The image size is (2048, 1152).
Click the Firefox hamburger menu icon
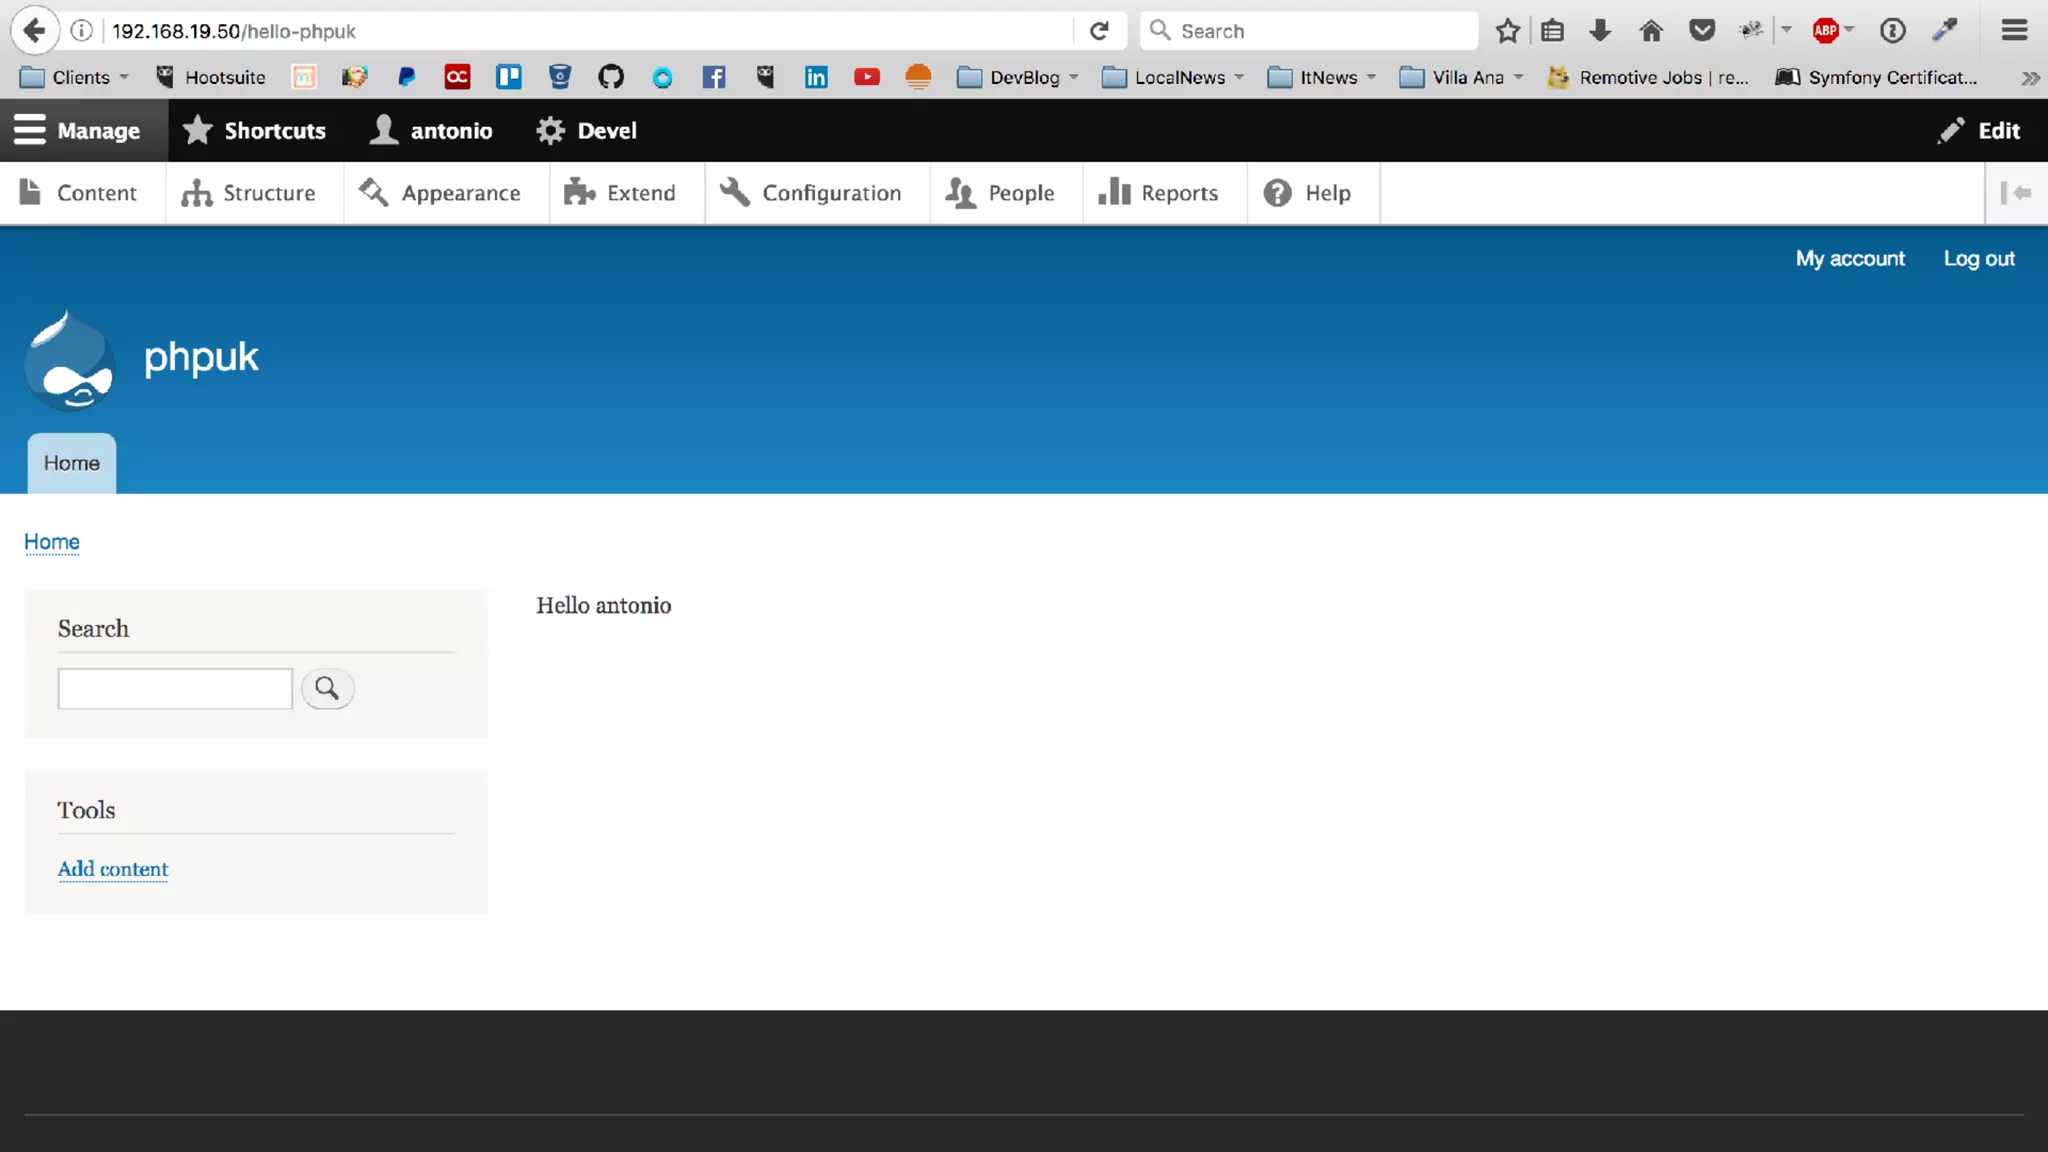point(2014,31)
